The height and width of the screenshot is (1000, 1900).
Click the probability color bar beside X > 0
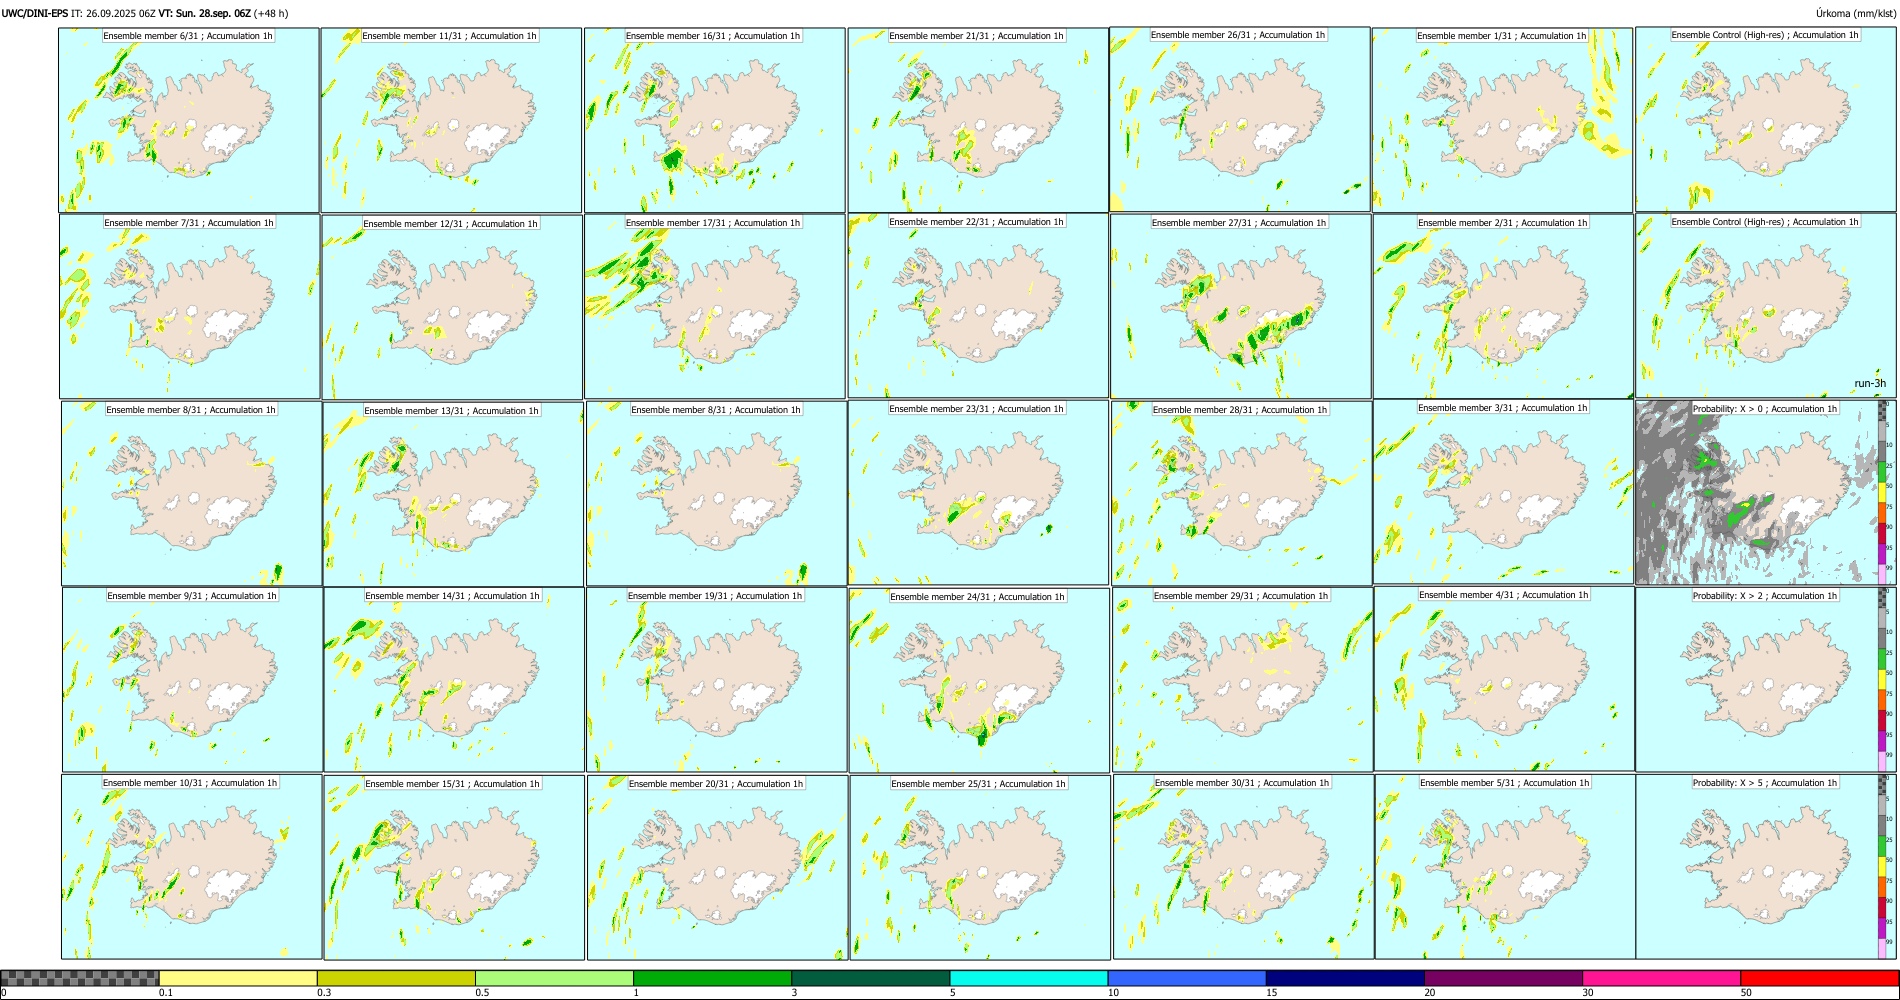[x=1883, y=492]
